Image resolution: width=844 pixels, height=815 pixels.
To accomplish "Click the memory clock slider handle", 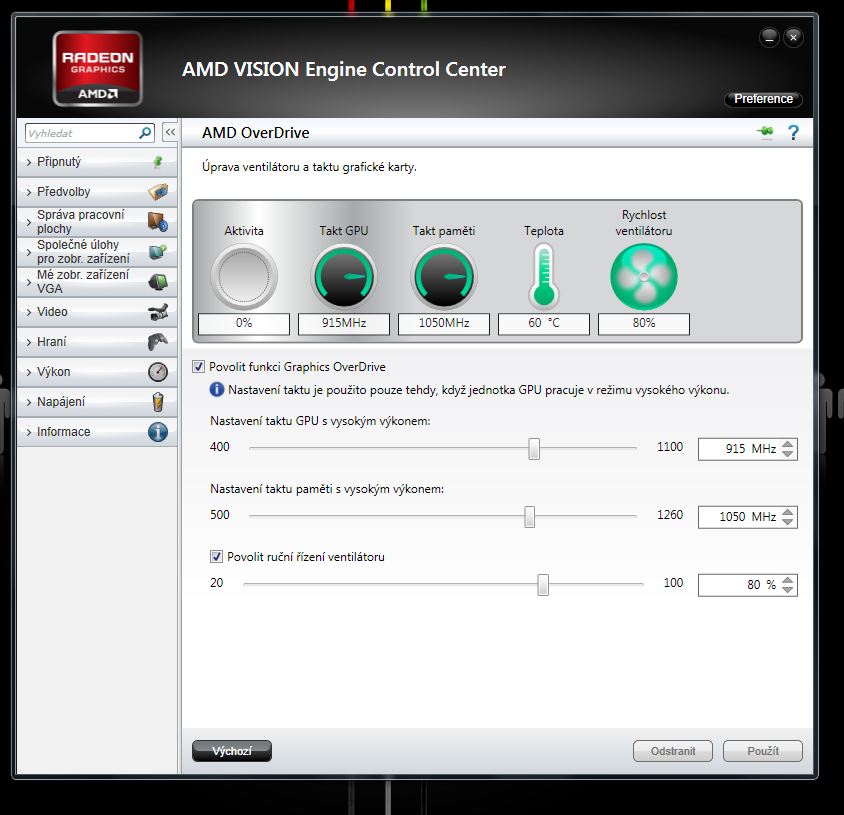I will [530, 517].
